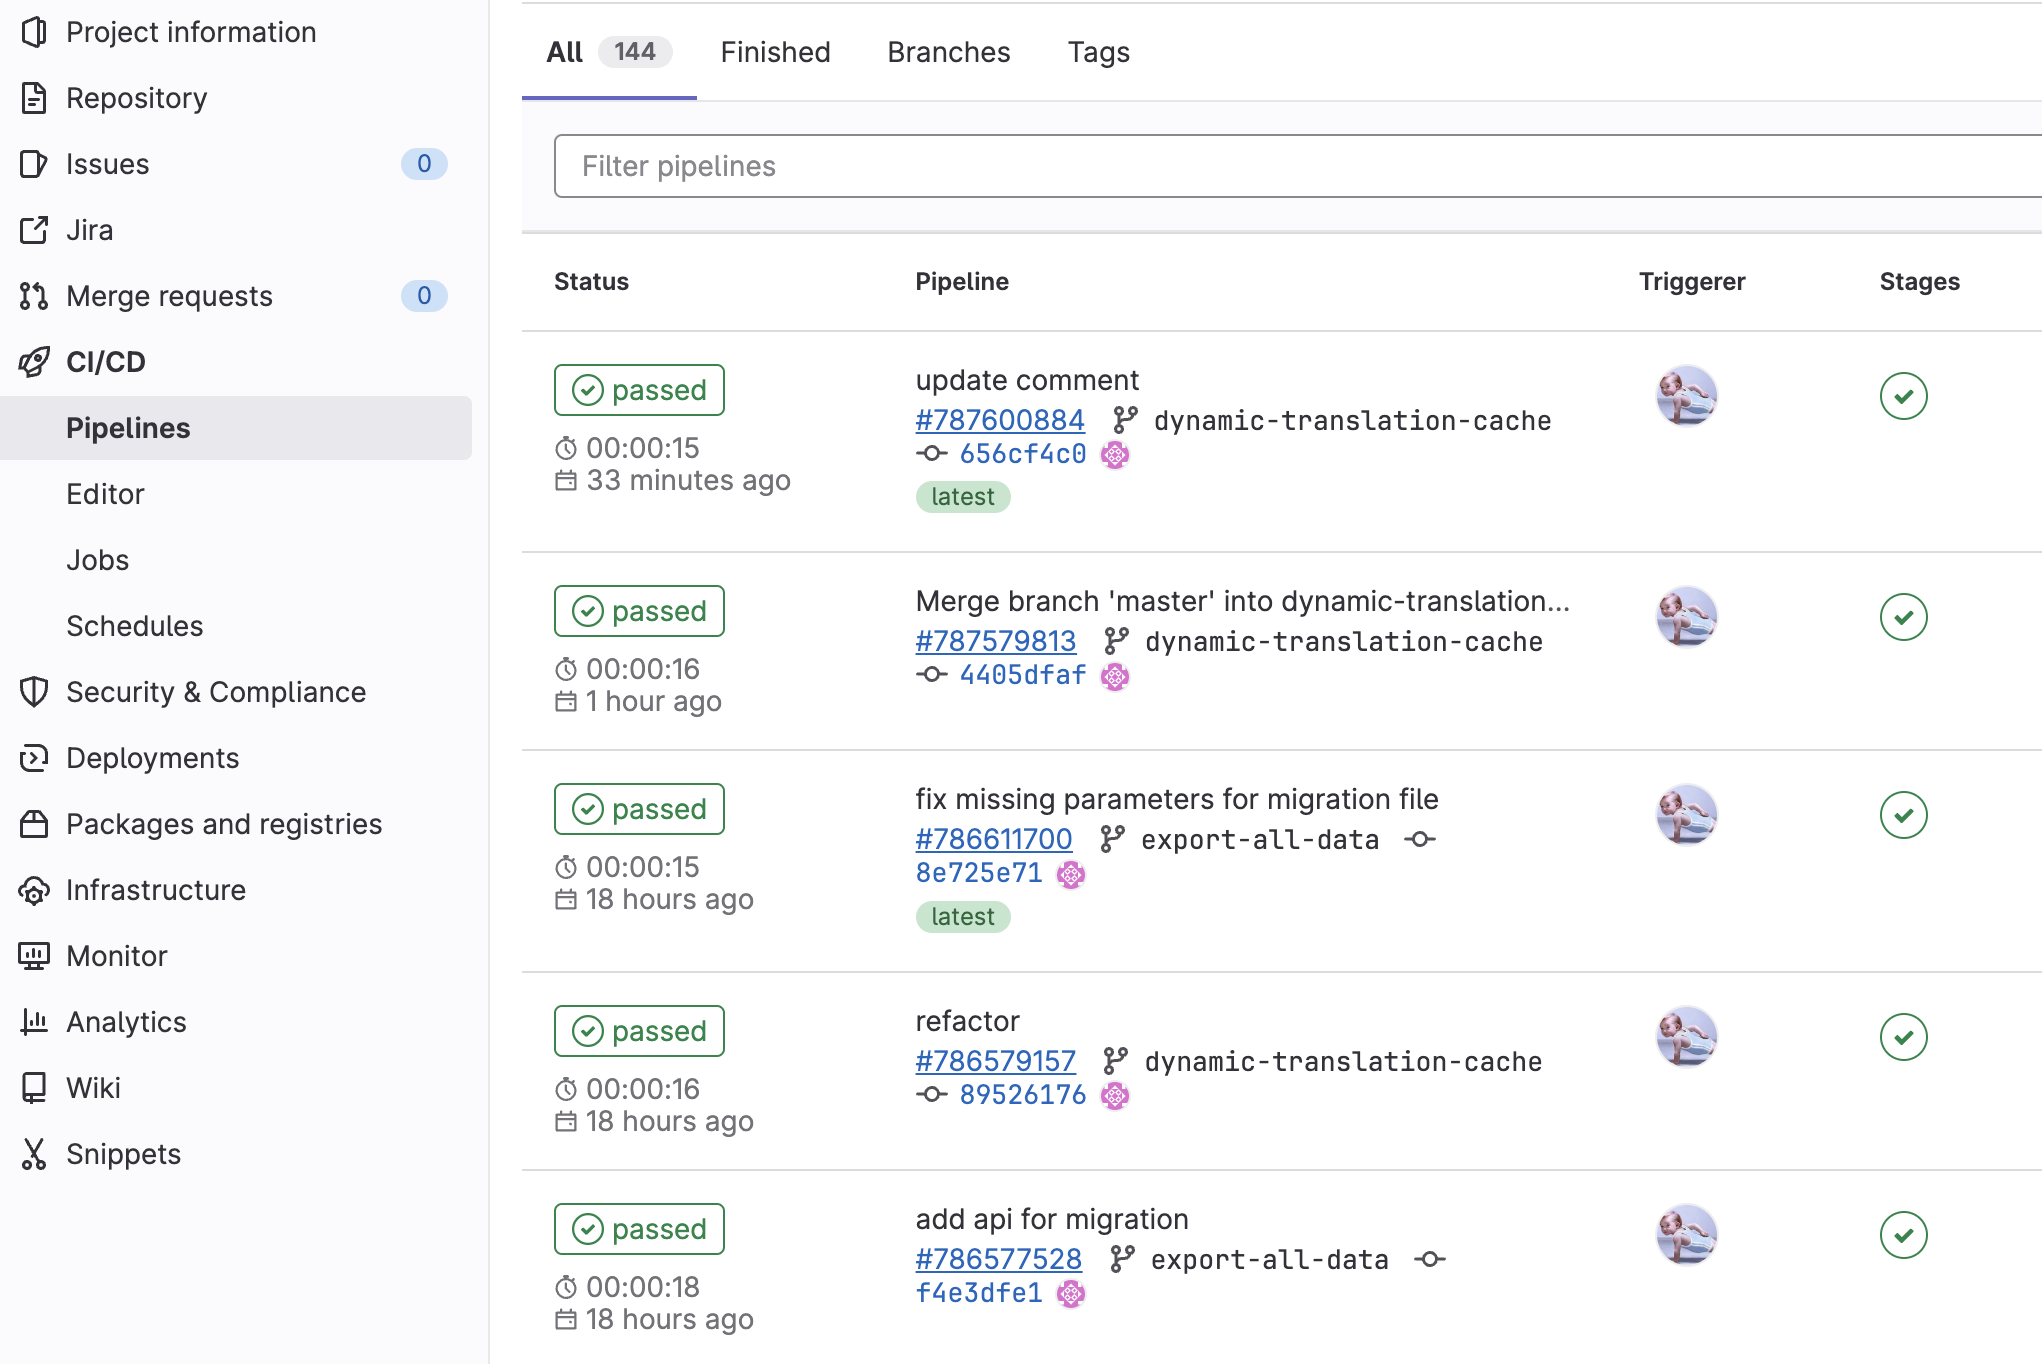Click the Jira external link icon

34,230
